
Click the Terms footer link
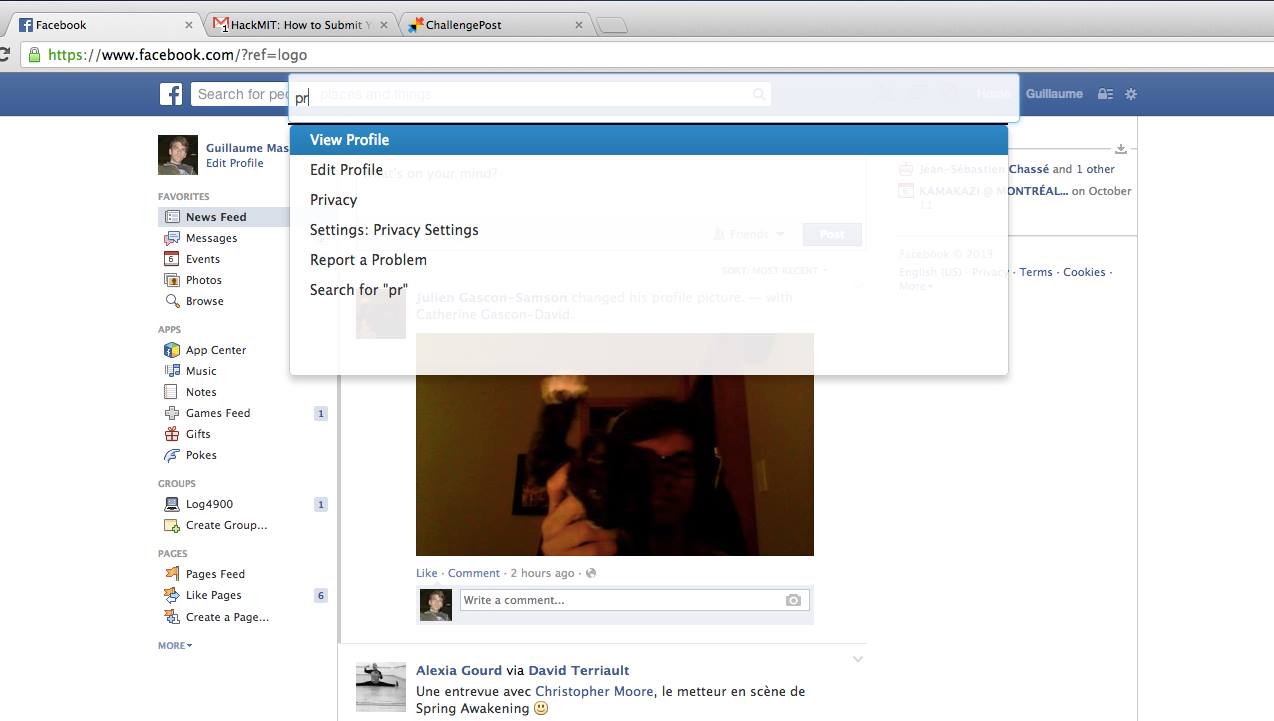coord(1036,272)
